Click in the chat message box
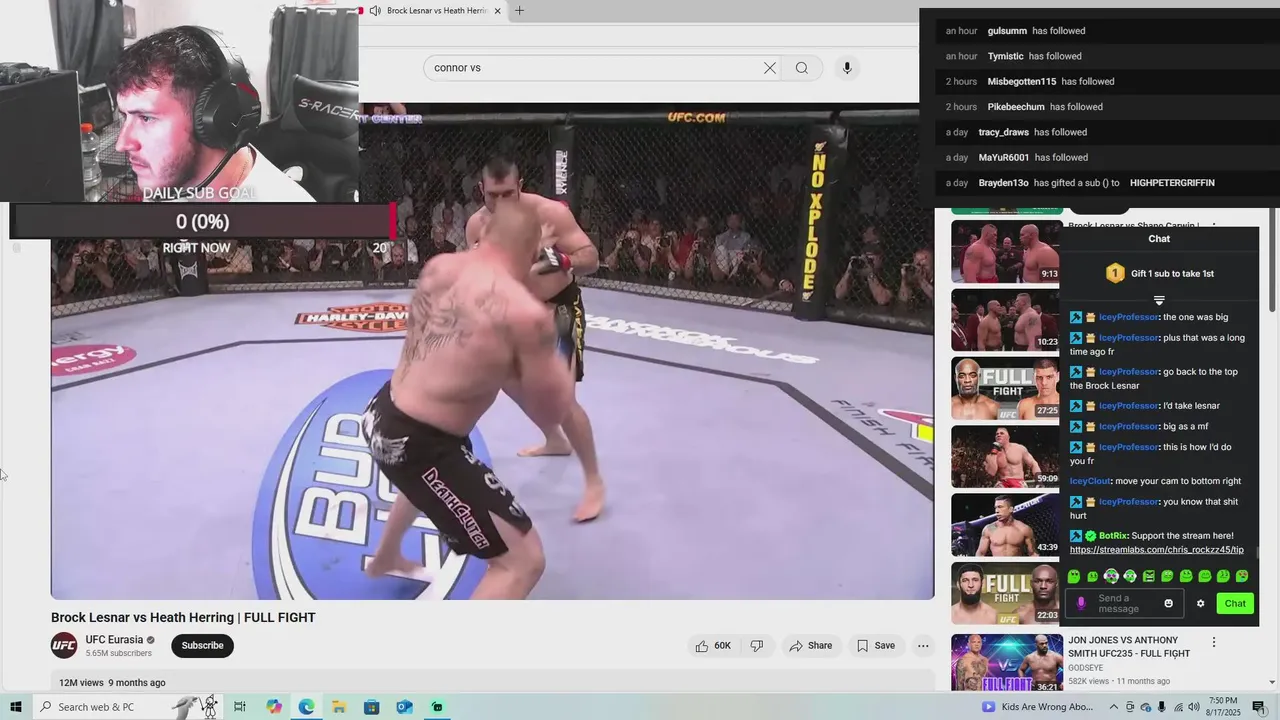1280x720 pixels. (x=1124, y=603)
